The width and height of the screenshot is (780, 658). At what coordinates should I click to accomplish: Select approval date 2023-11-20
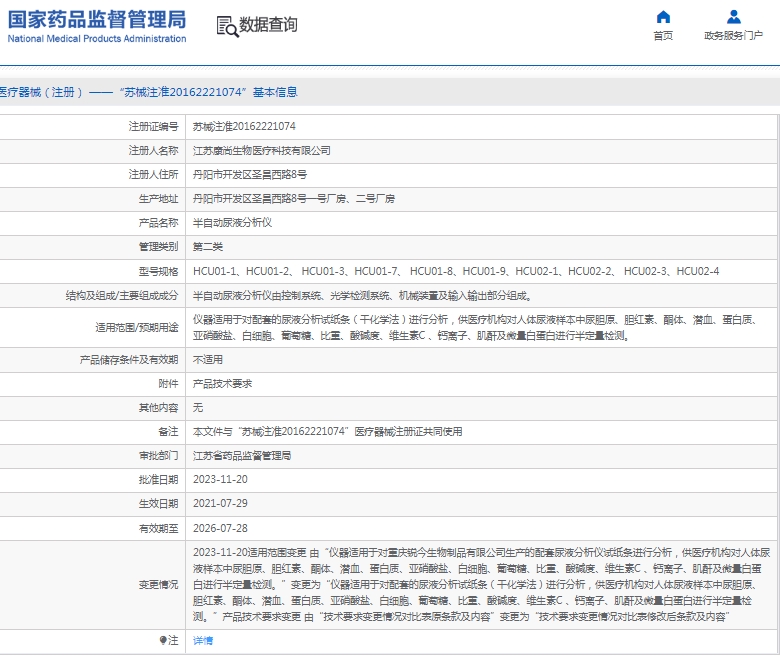point(220,479)
